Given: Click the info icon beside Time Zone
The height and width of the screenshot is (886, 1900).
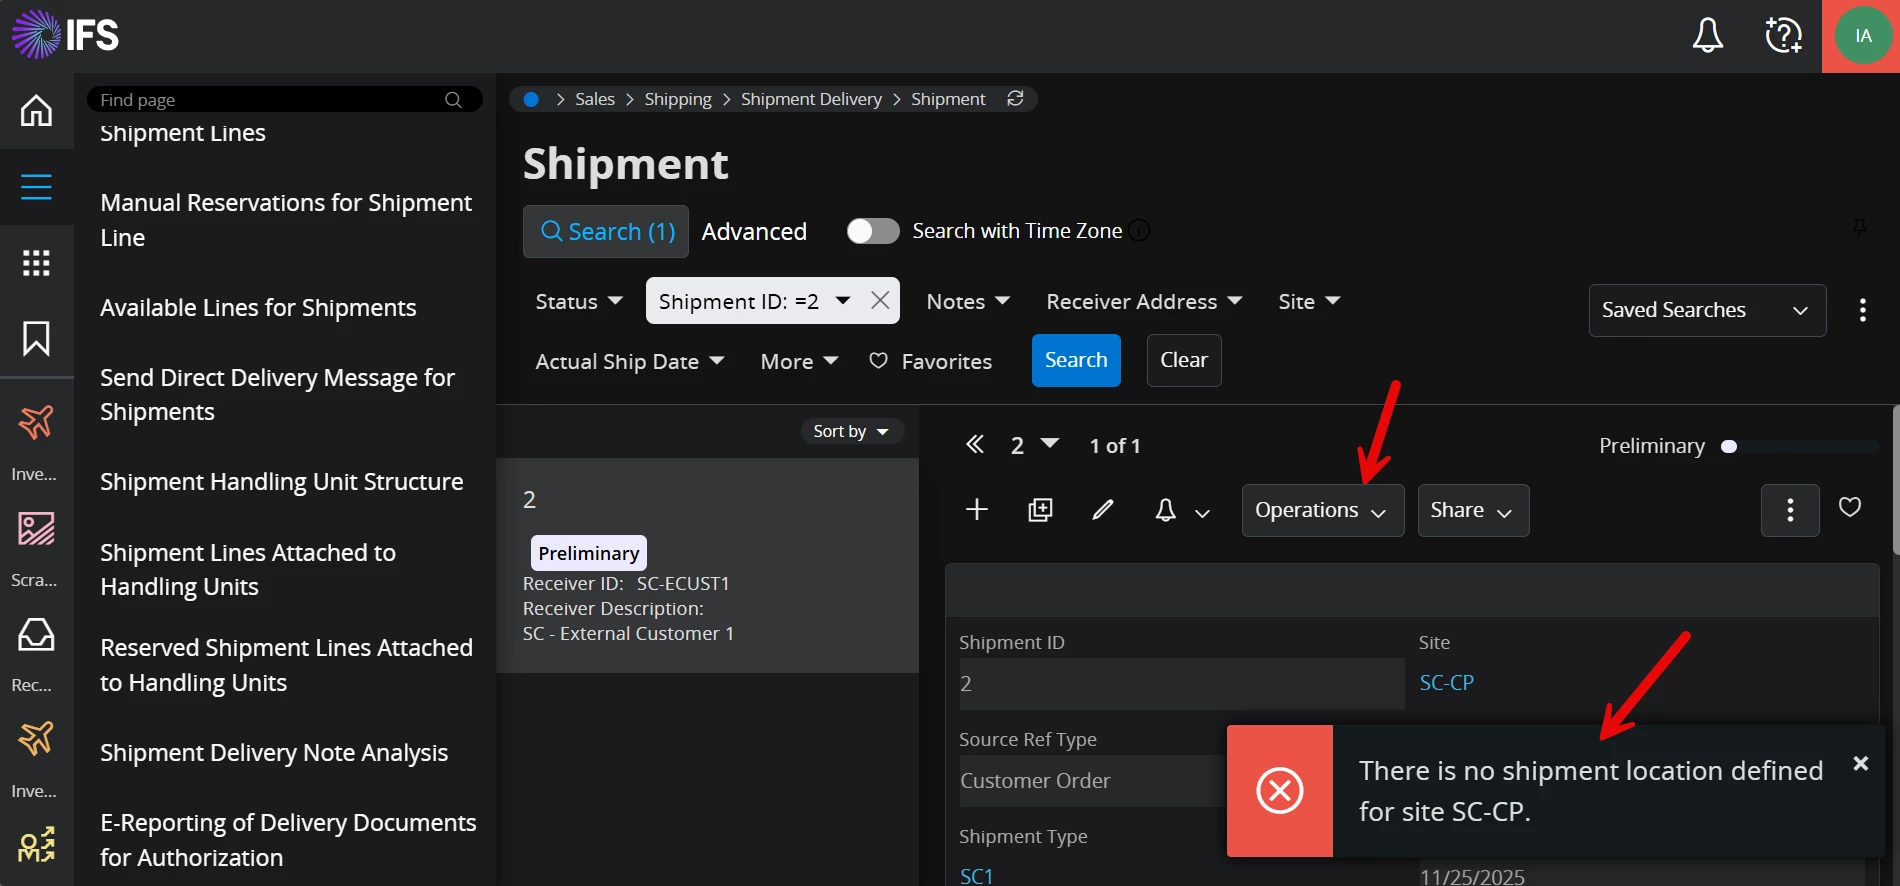Looking at the screenshot, I should click(x=1139, y=231).
